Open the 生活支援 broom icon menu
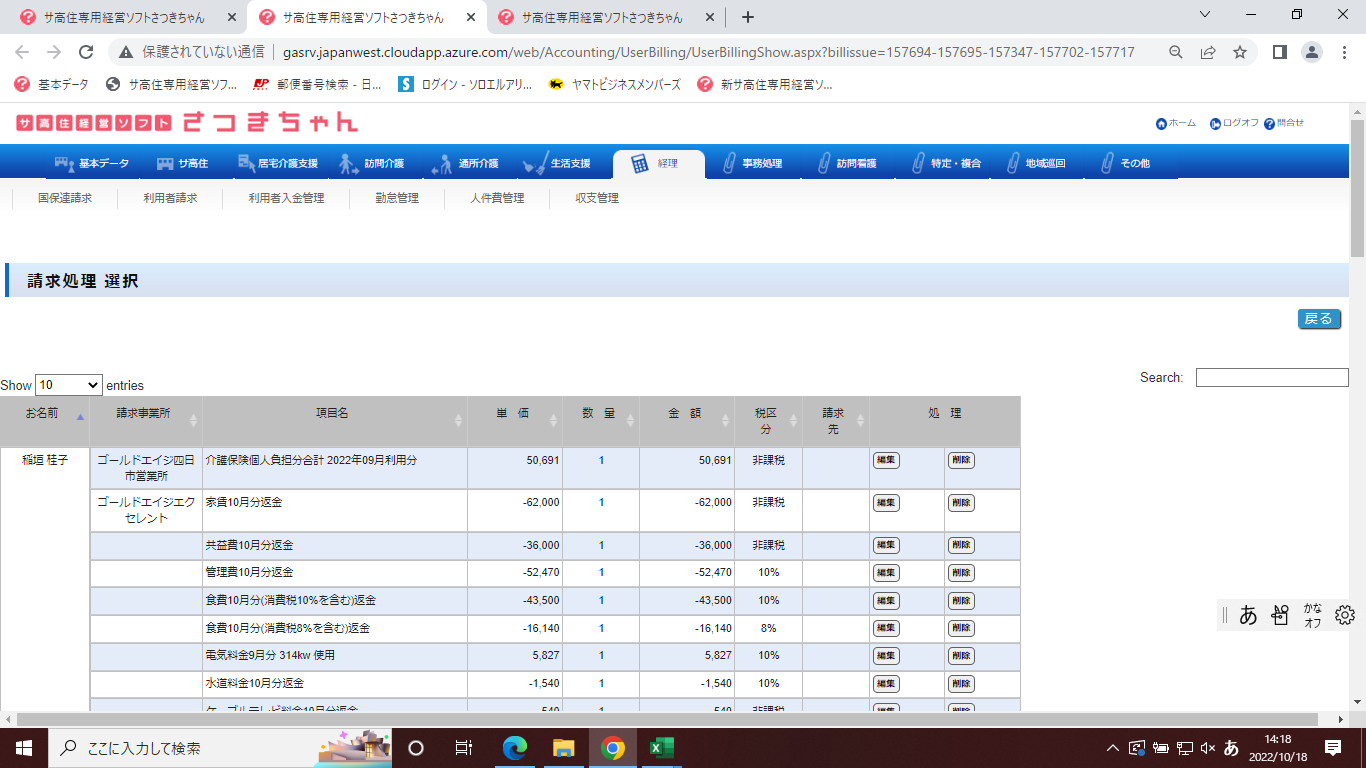This screenshot has width=1366, height=768. (x=535, y=163)
